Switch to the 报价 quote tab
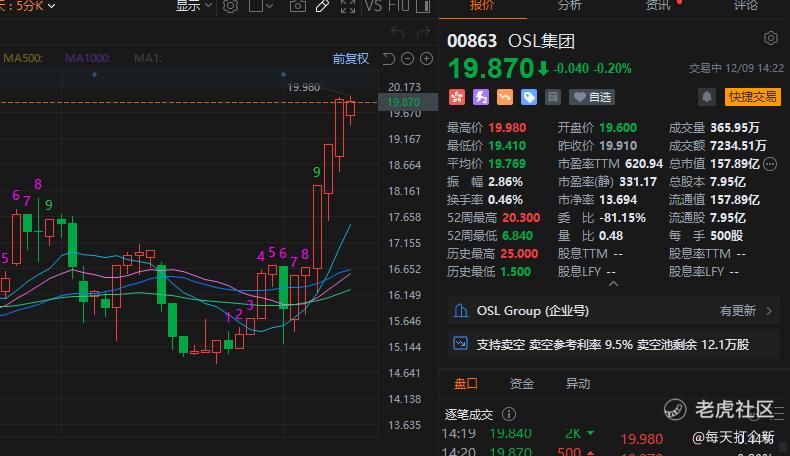790x456 pixels. pyautogui.click(x=482, y=6)
